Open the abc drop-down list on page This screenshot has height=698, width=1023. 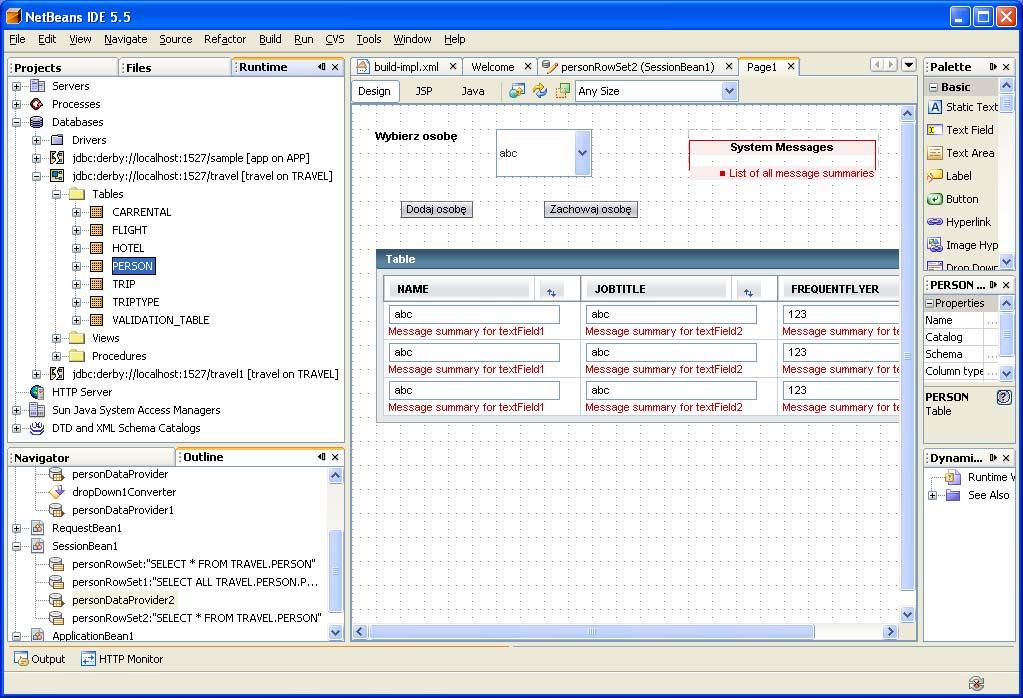point(583,153)
